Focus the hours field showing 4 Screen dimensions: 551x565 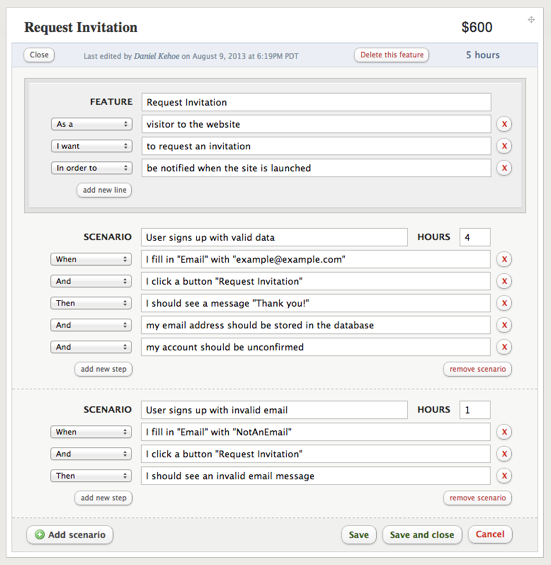[475, 237]
